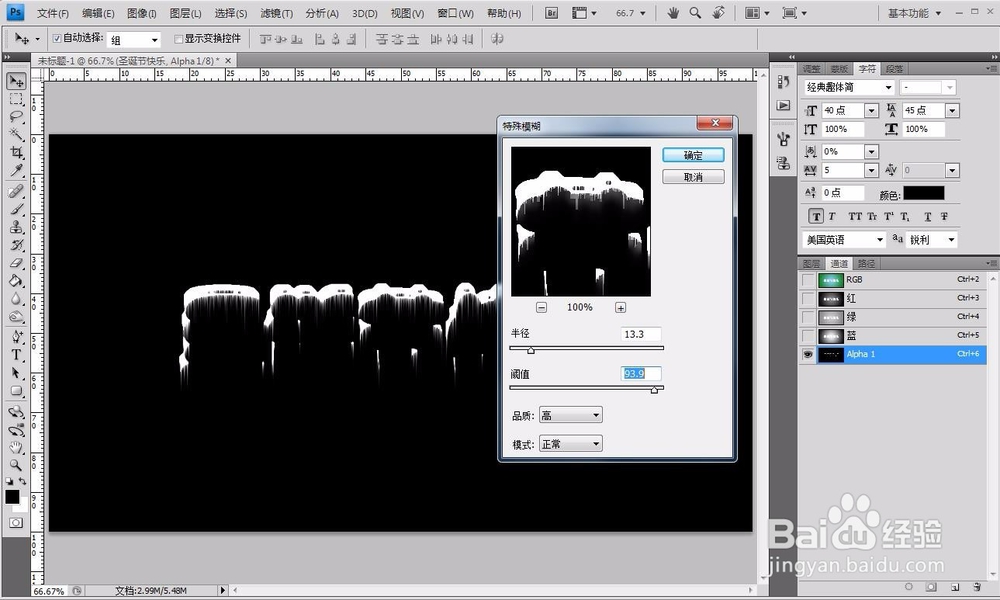Open the quality (品质) dropdown
Screen dimensions: 1000x600
[x=571, y=415]
